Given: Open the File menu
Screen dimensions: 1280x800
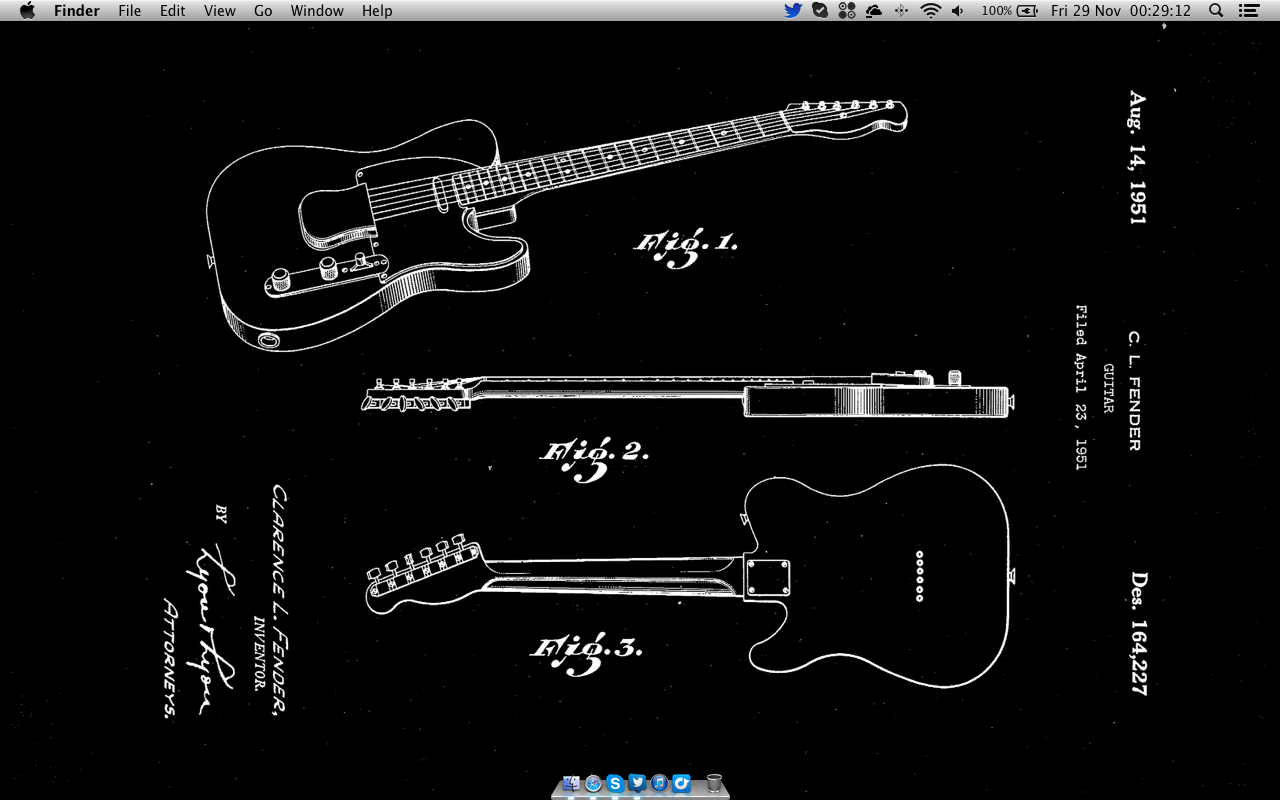Looking at the screenshot, I should [129, 10].
